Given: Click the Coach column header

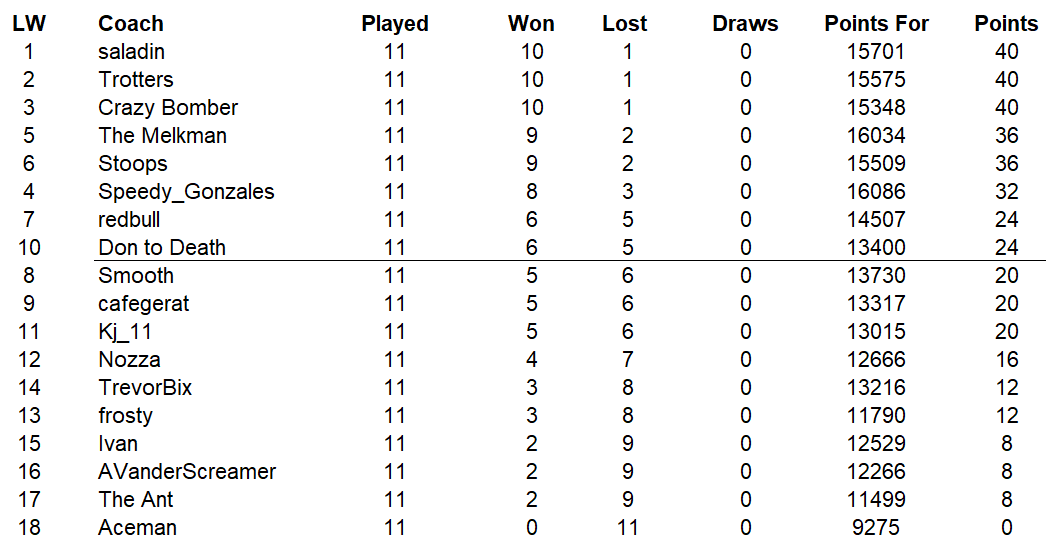Looking at the screenshot, I should tap(131, 23).
